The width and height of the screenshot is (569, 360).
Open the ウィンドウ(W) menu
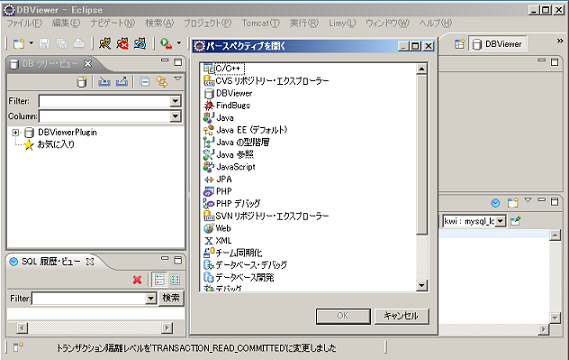387,23
